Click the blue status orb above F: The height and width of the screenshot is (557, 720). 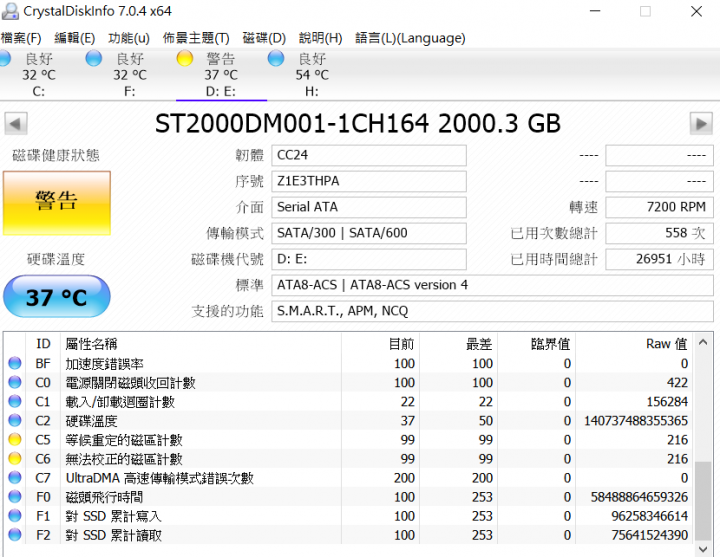coord(94,58)
